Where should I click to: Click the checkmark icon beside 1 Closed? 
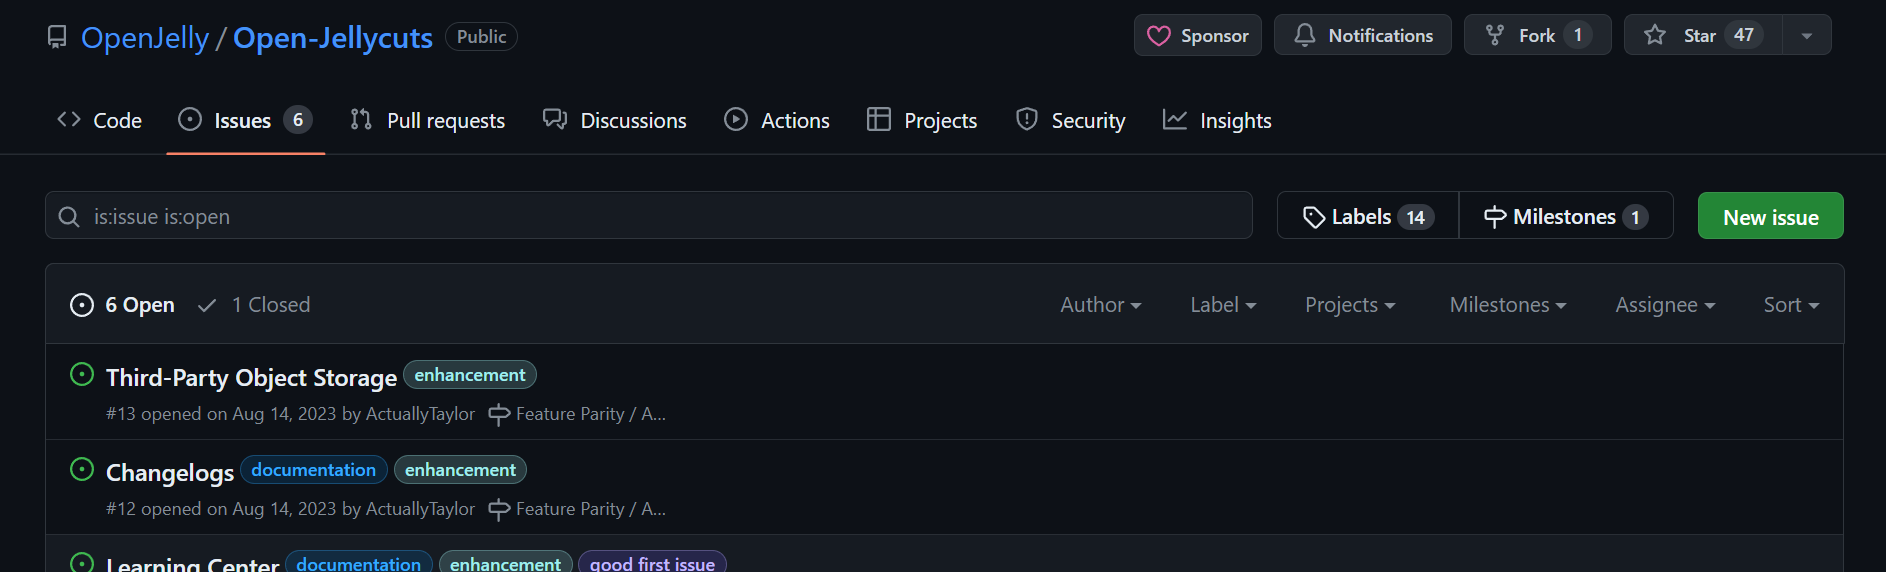207,305
